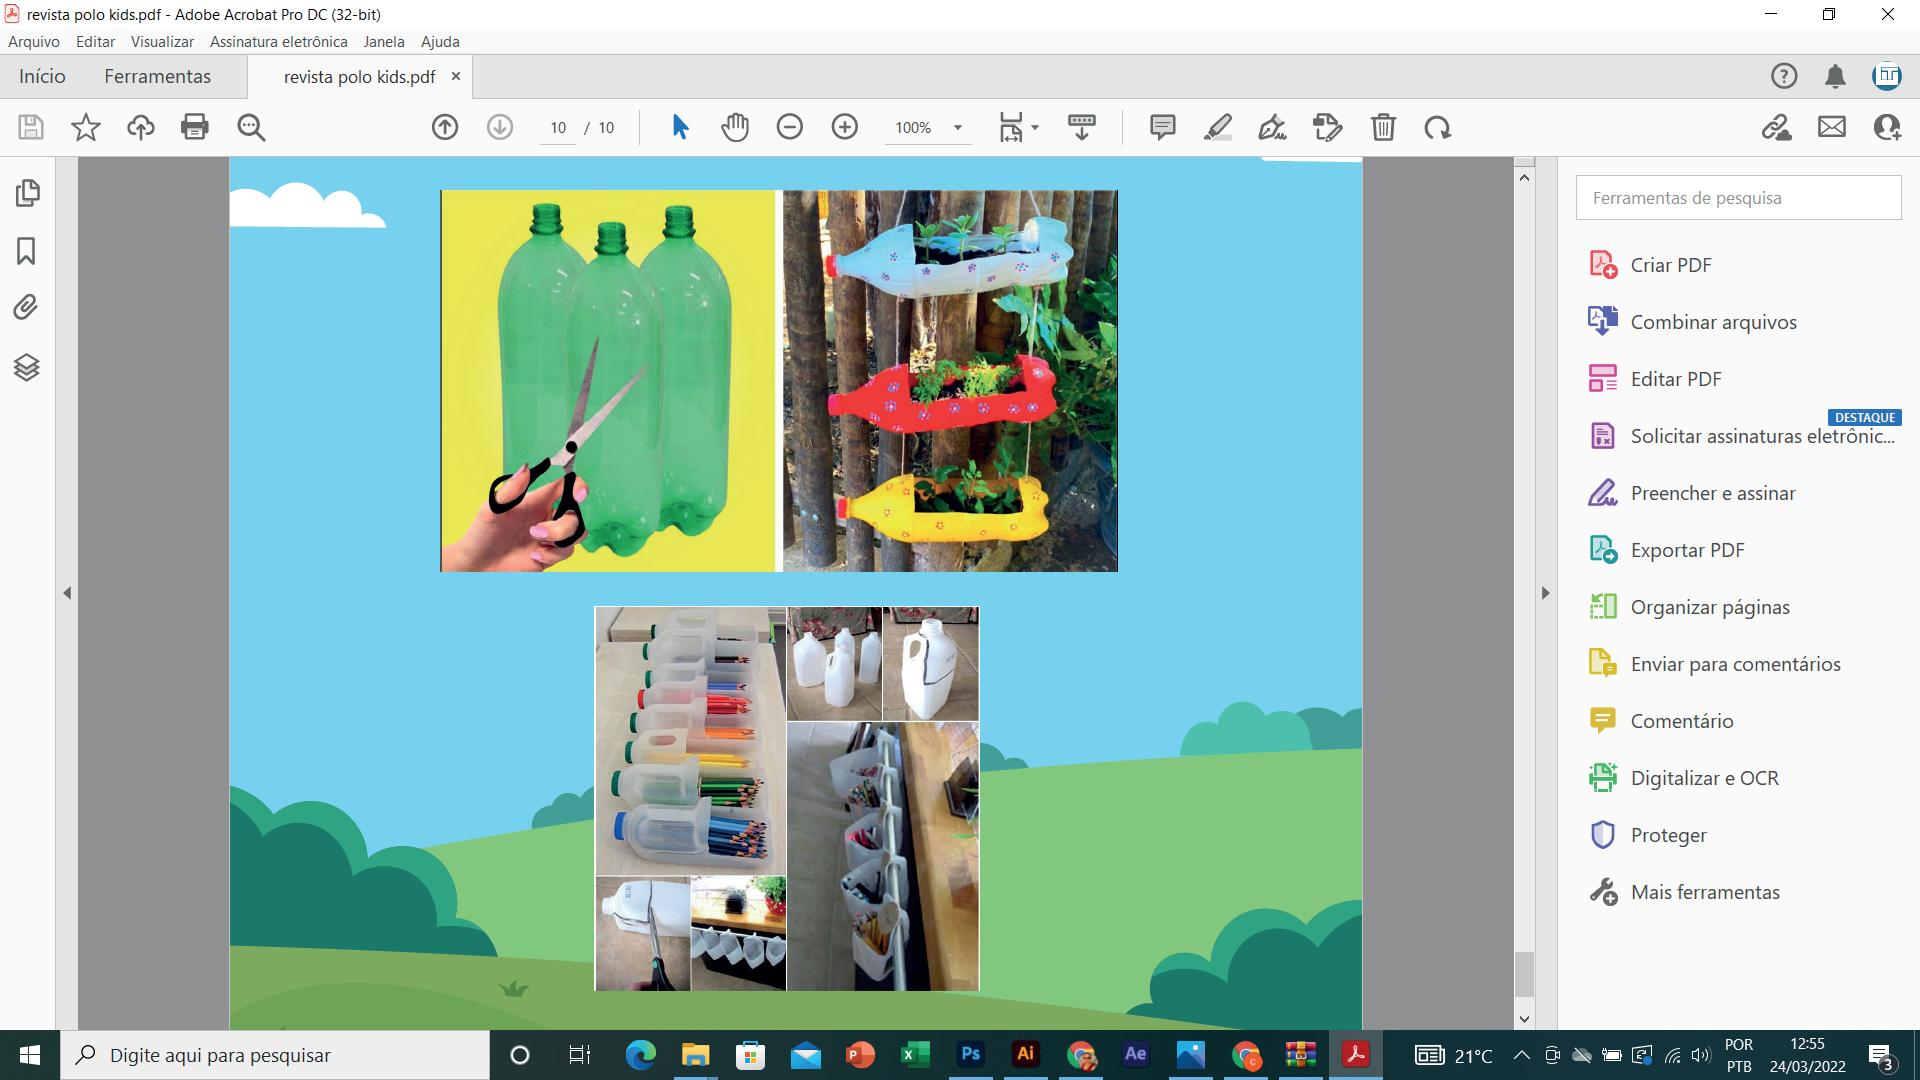The width and height of the screenshot is (1920, 1080).
Task: Add file to starred favorites
Action: [x=86, y=127]
